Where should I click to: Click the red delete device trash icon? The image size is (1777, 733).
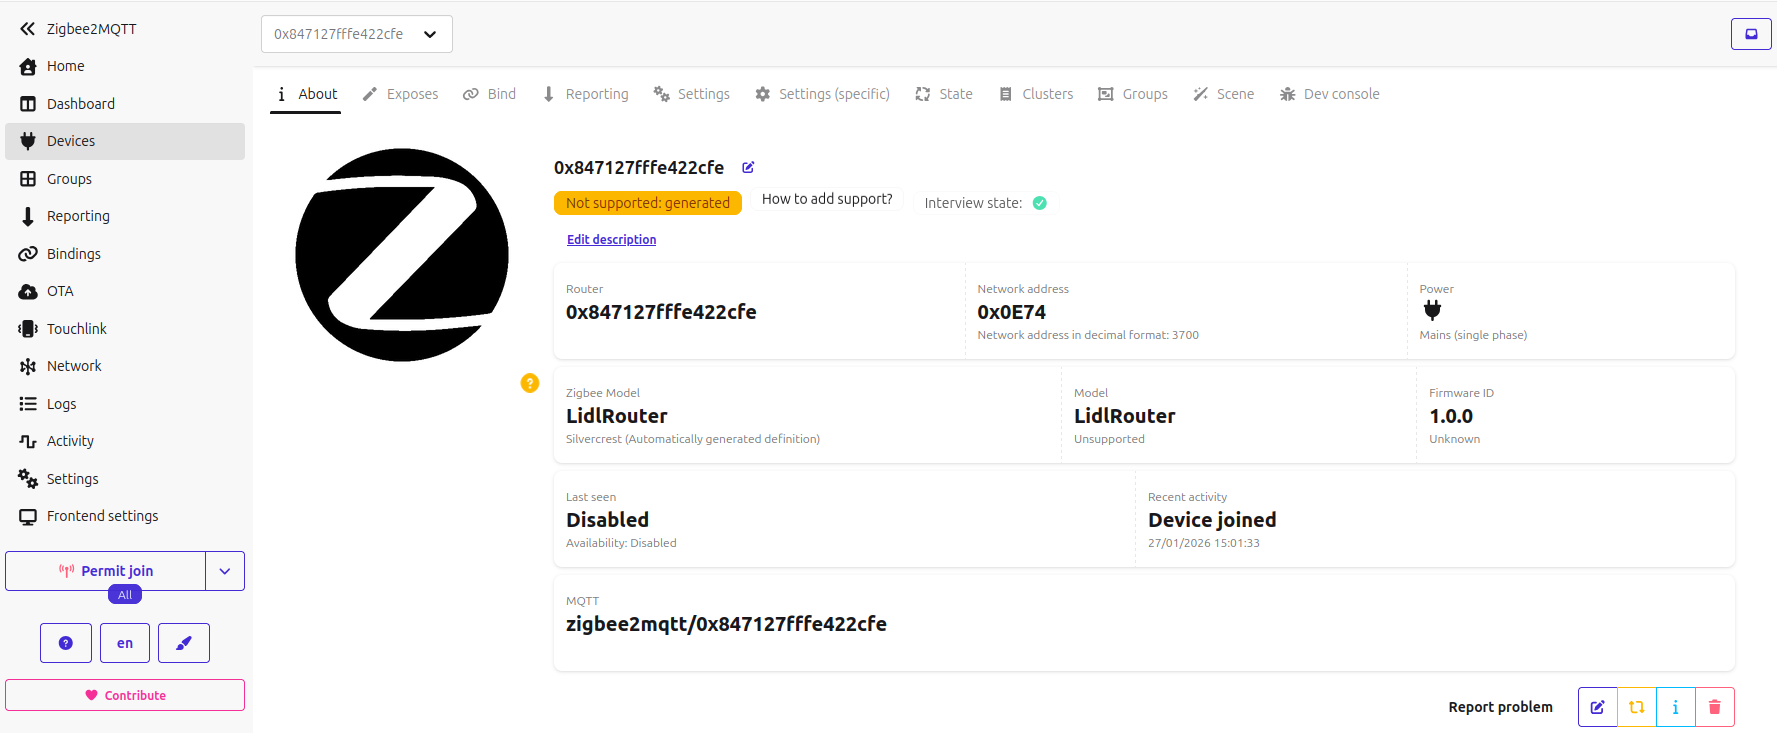1714,707
